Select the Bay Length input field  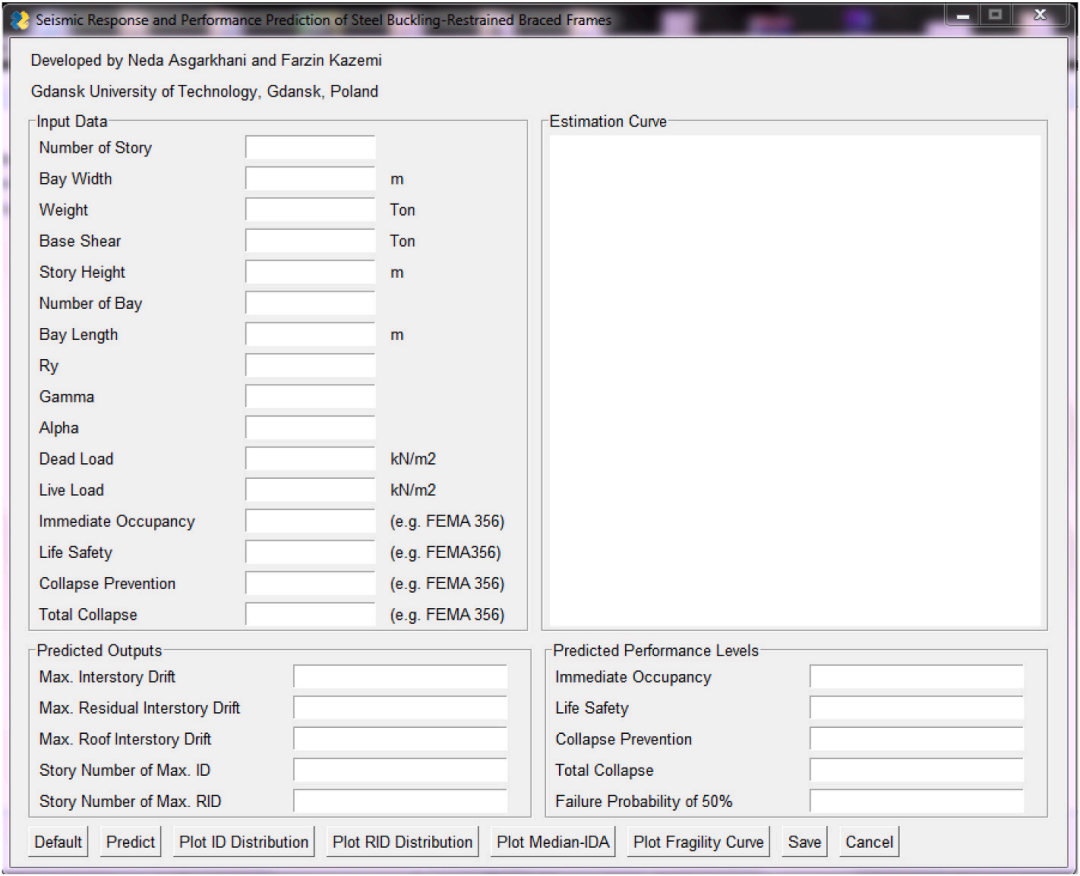(x=310, y=334)
